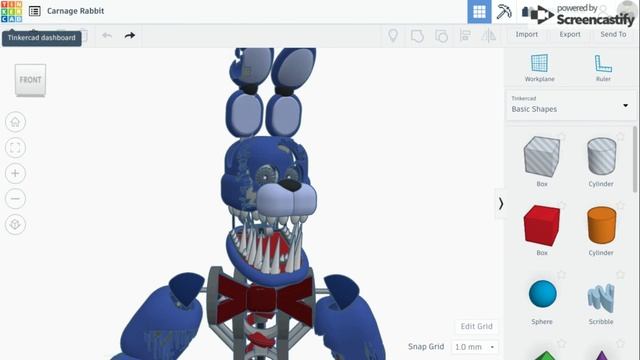Zoom in with the plus button

click(16, 173)
